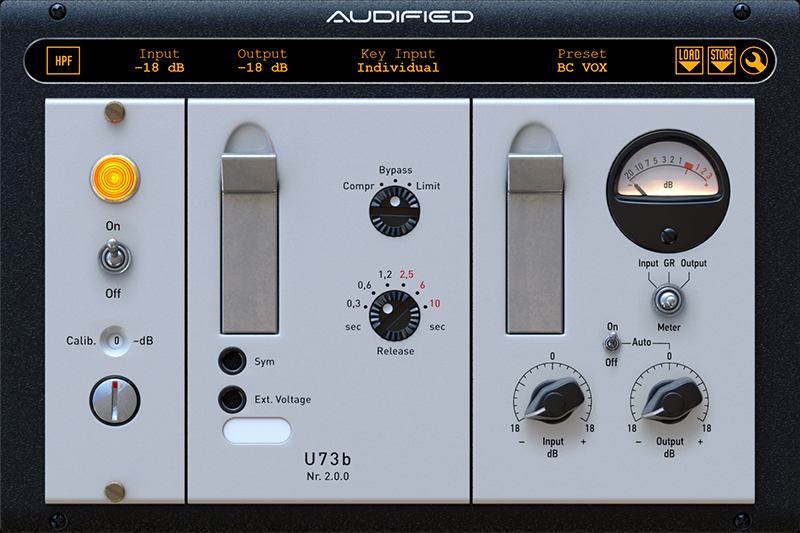Viewport: 800px width, 533px height.
Task: Change Key Input Individual setting
Action: 398,61
